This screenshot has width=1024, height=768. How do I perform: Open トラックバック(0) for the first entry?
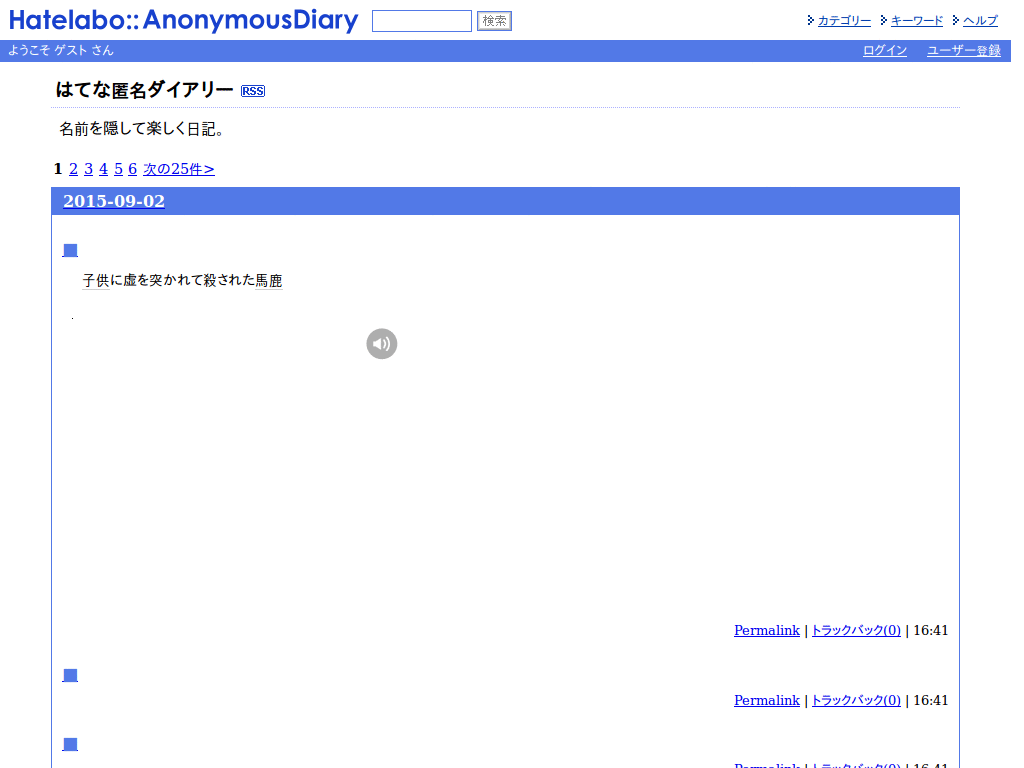pyautogui.click(x=855, y=630)
